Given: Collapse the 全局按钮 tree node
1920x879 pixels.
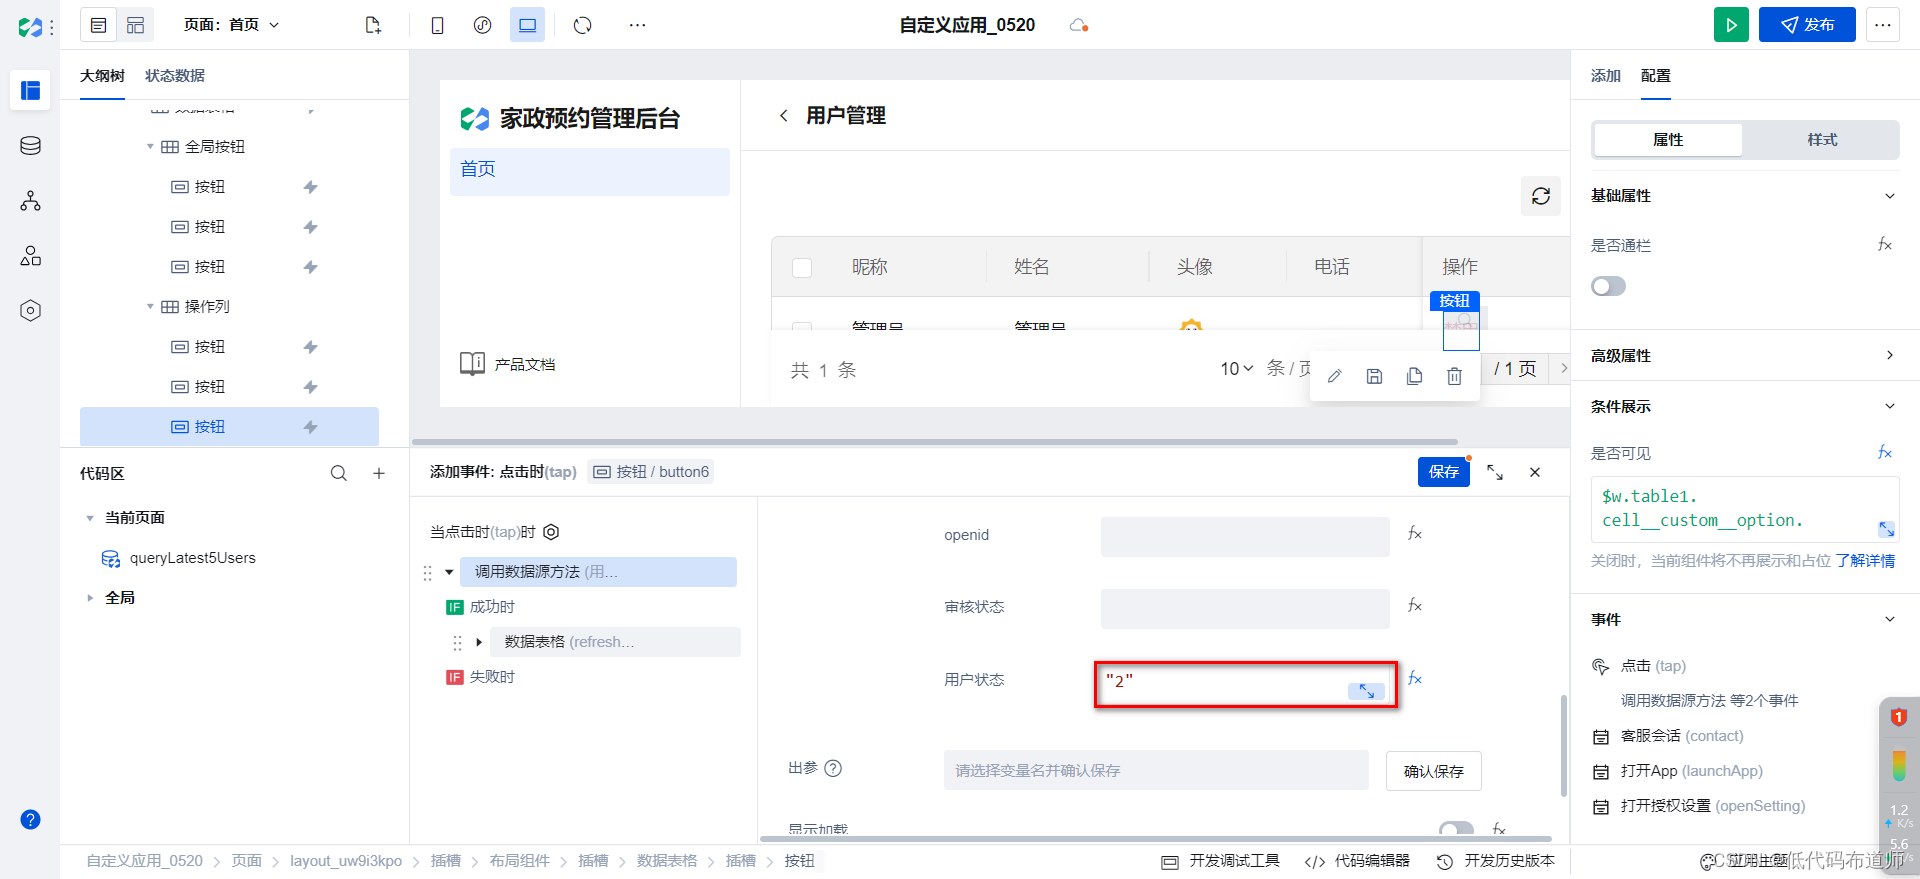Looking at the screenshot, I should [150, 147].
